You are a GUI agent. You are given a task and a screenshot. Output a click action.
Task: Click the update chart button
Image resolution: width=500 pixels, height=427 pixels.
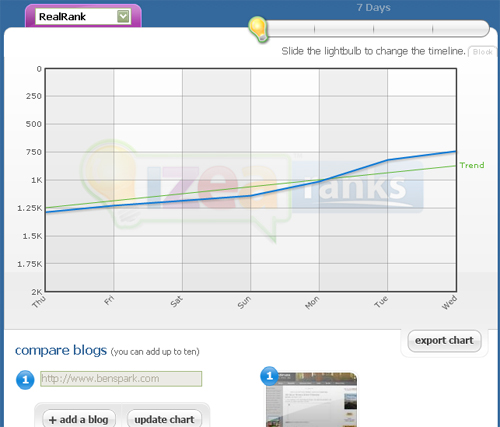tap(164, 419)
